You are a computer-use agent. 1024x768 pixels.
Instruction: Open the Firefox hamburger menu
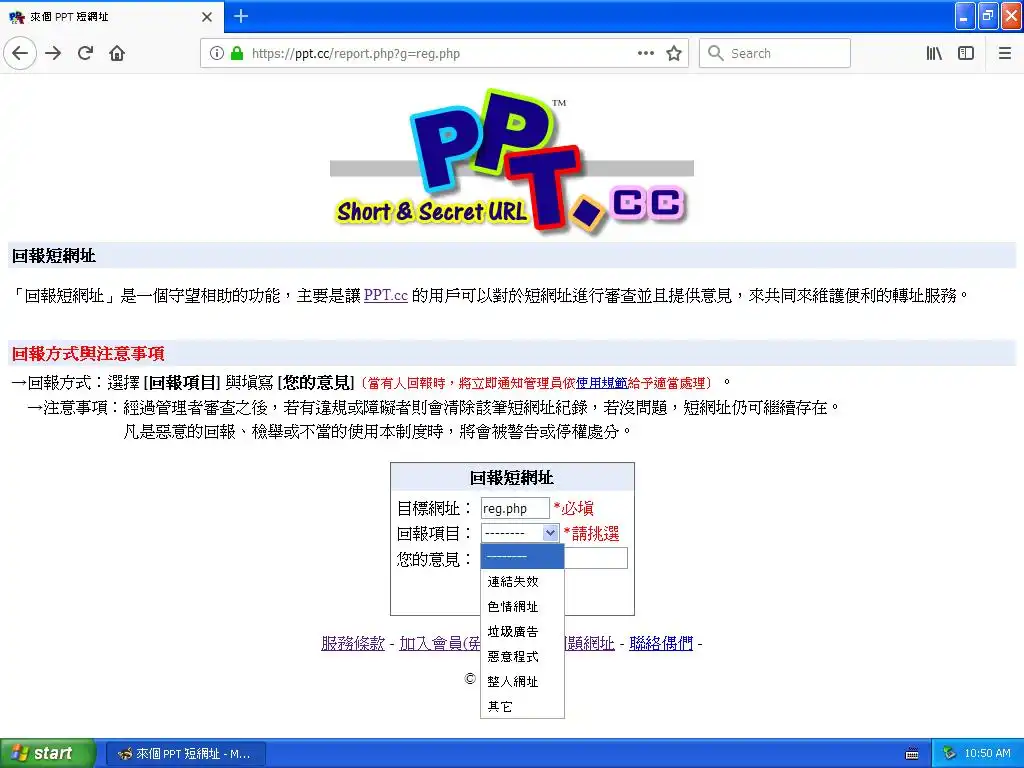[1005, 53]
